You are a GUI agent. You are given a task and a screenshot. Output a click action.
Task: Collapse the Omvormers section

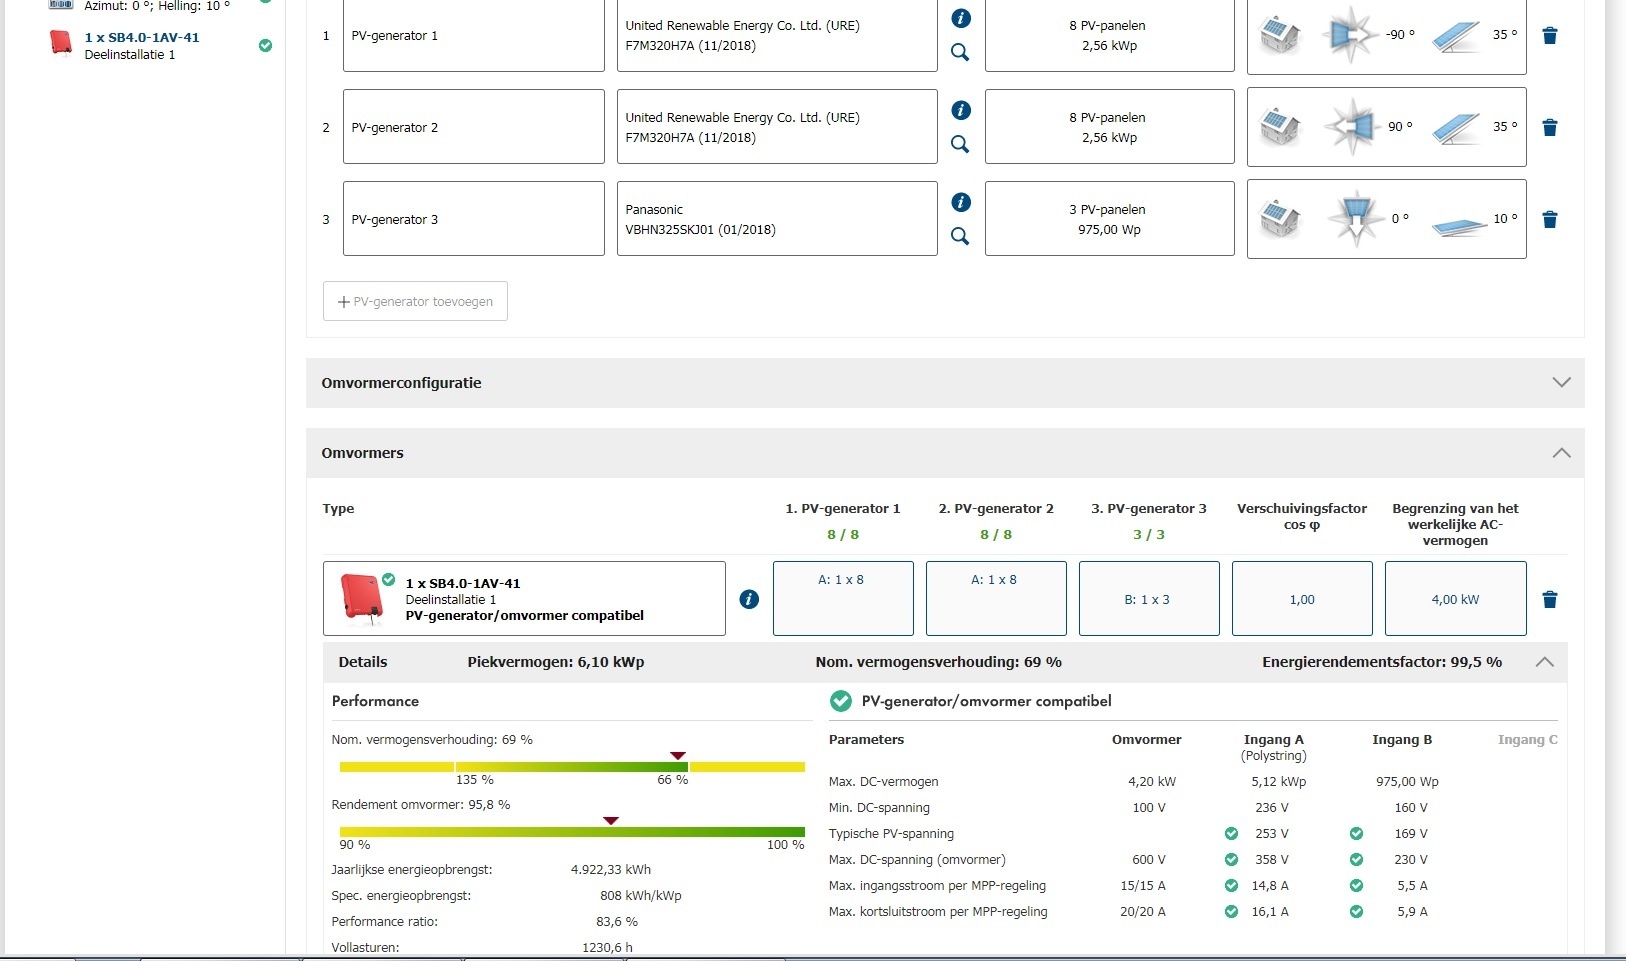coord(1561,453)
